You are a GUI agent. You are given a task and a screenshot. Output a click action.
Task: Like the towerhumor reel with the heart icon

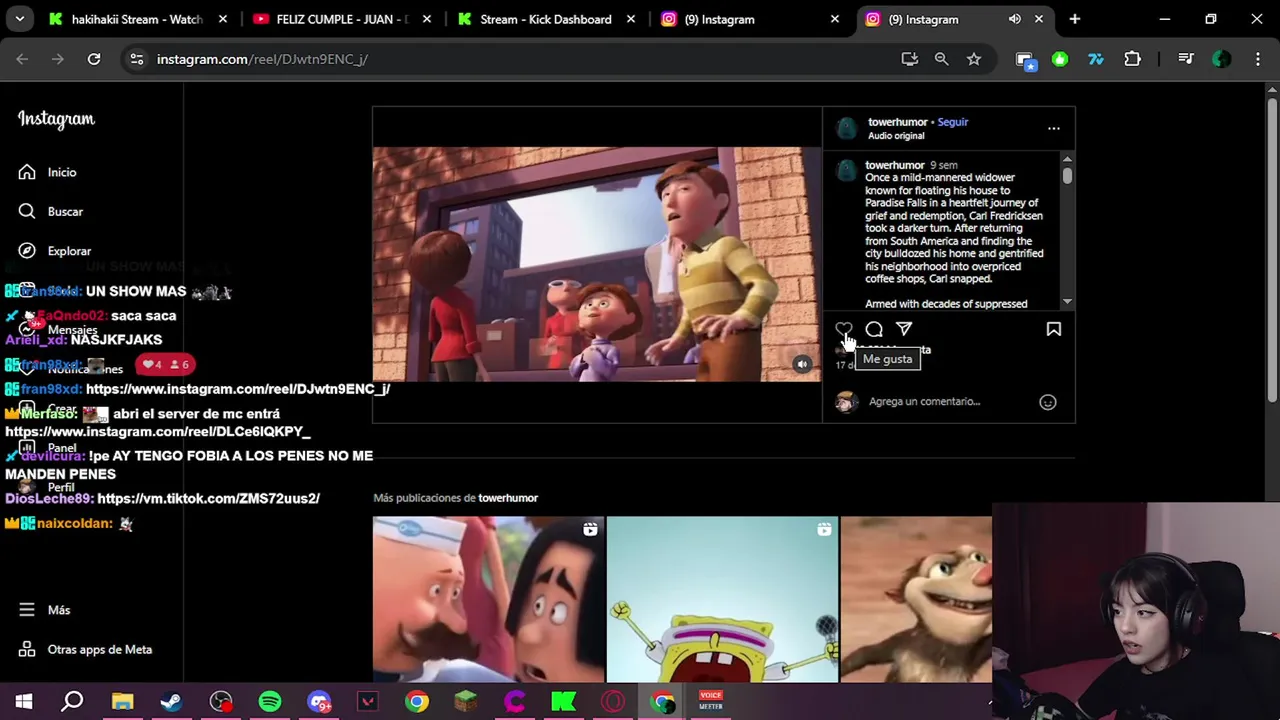click(x=844, y=329)
